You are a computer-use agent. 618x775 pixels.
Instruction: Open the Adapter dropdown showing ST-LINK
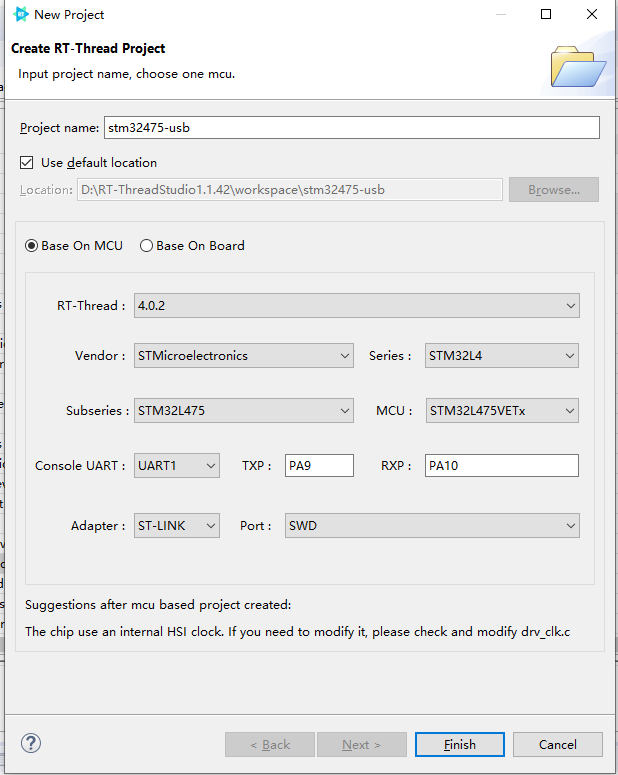pyautogui.click(x=177, y=525)
